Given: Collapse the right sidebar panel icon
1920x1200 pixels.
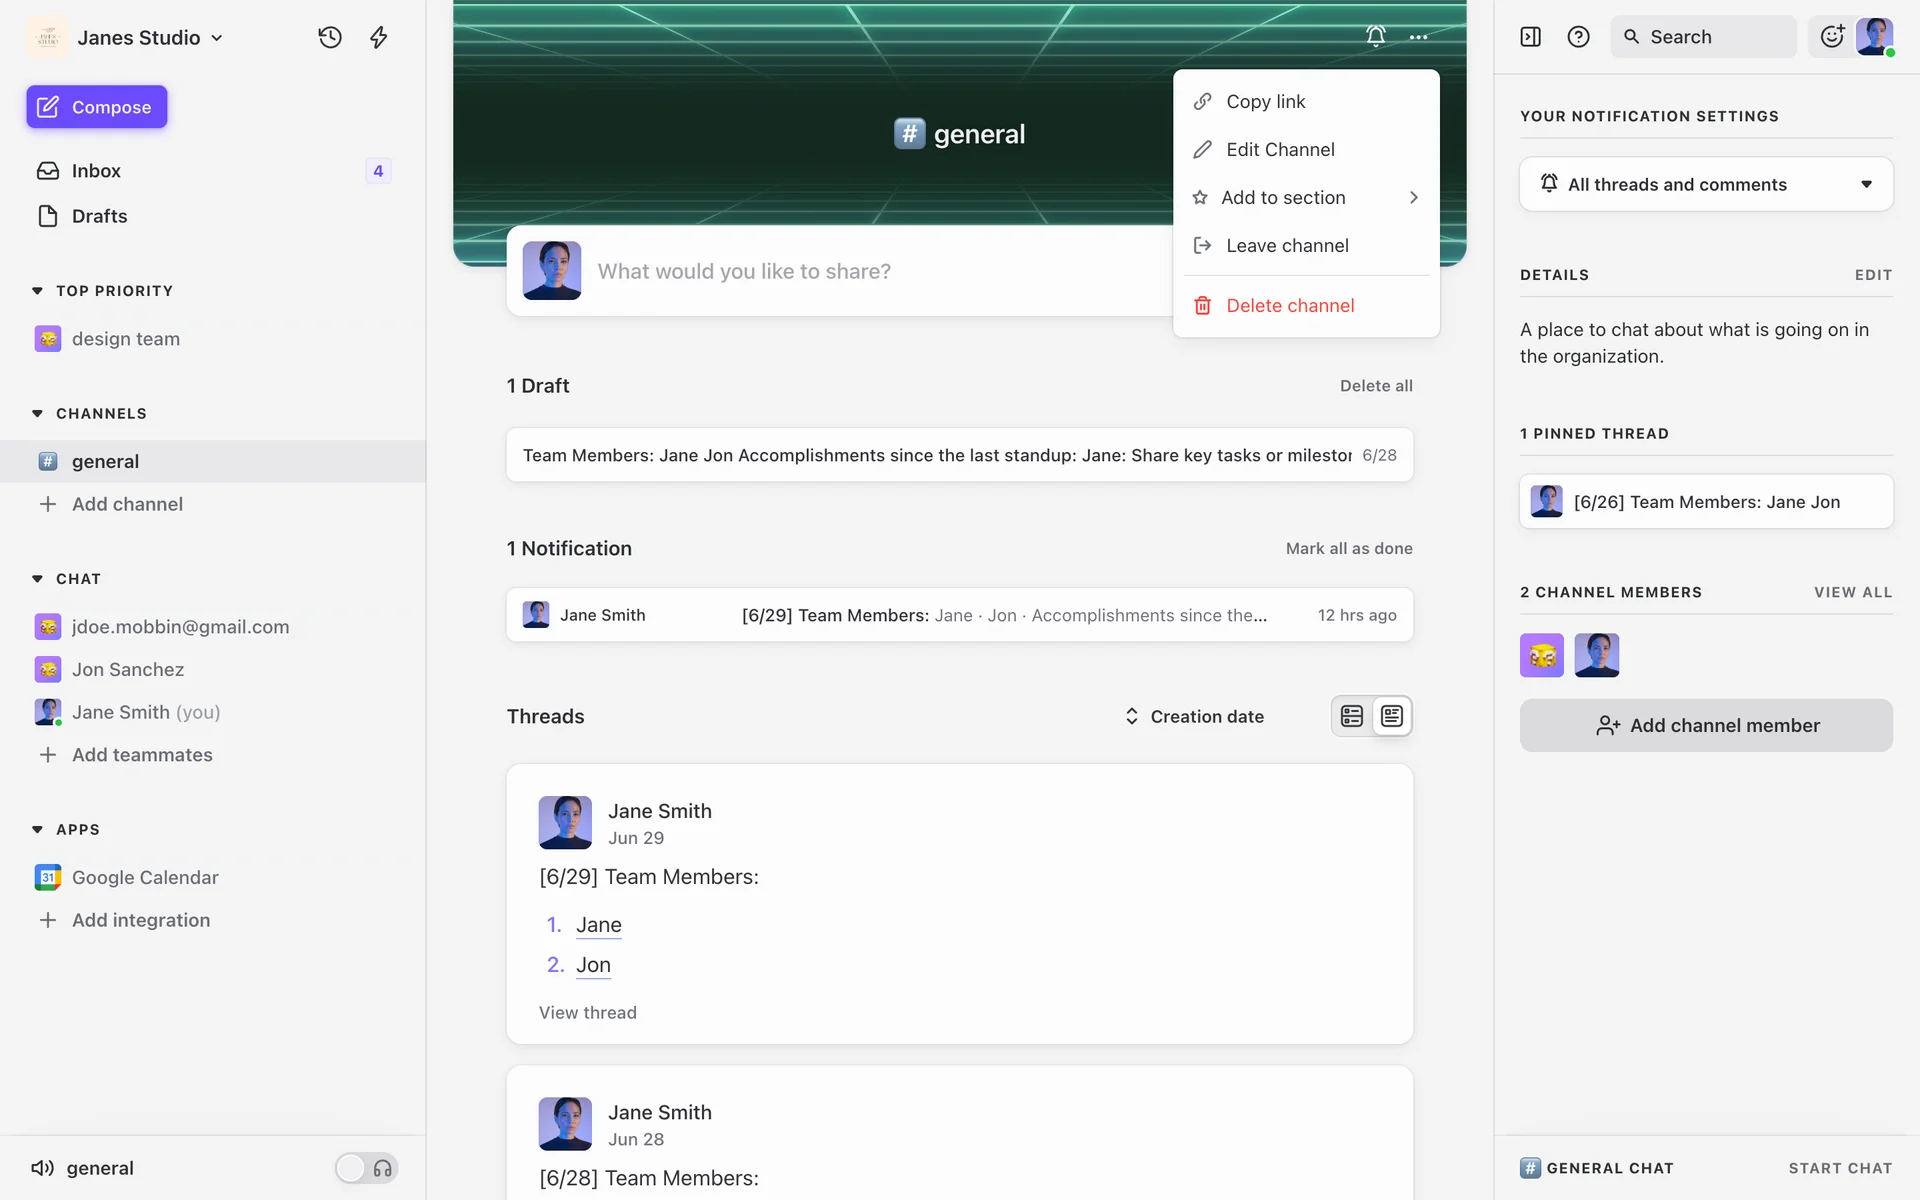Looking at the screenshot, I should coord(1530,37).
